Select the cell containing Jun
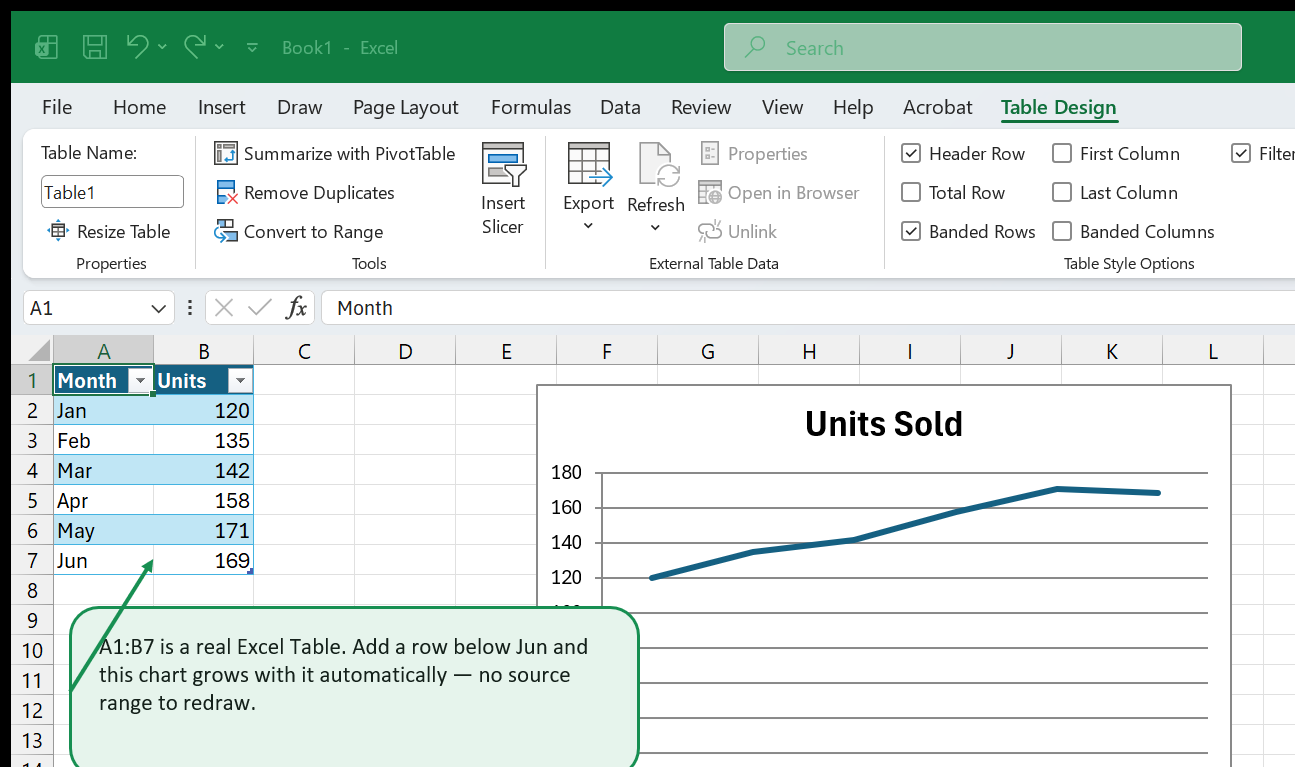Screen dimensions: 1295x767 click(x=103, y=560)
